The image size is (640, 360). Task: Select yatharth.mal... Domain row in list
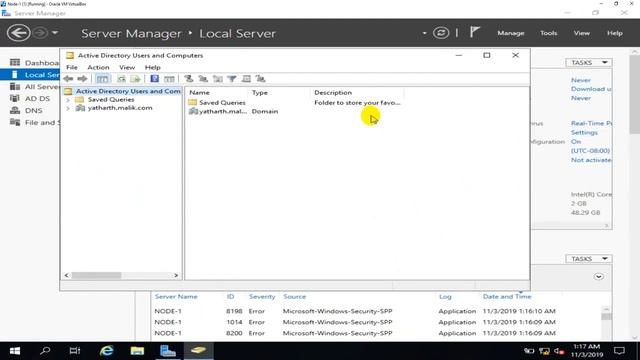[x=234, y=111]
